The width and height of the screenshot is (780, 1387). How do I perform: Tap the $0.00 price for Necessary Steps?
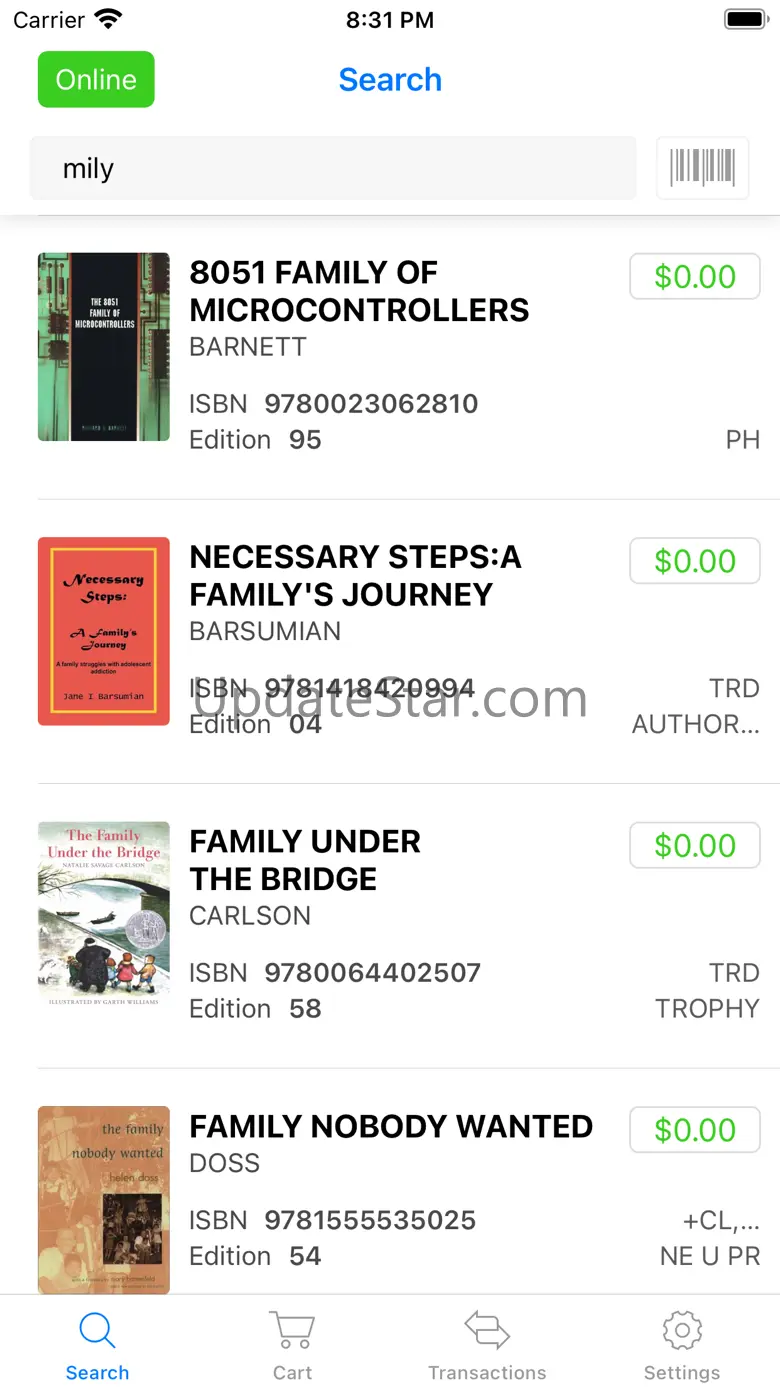click(x=695, y=561)
